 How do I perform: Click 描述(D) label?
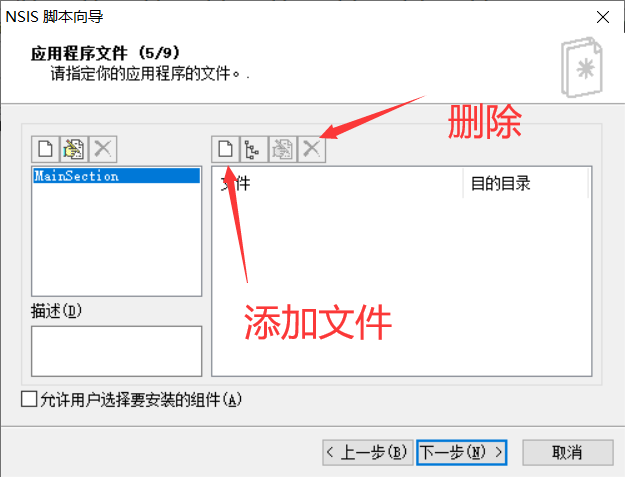56,311
